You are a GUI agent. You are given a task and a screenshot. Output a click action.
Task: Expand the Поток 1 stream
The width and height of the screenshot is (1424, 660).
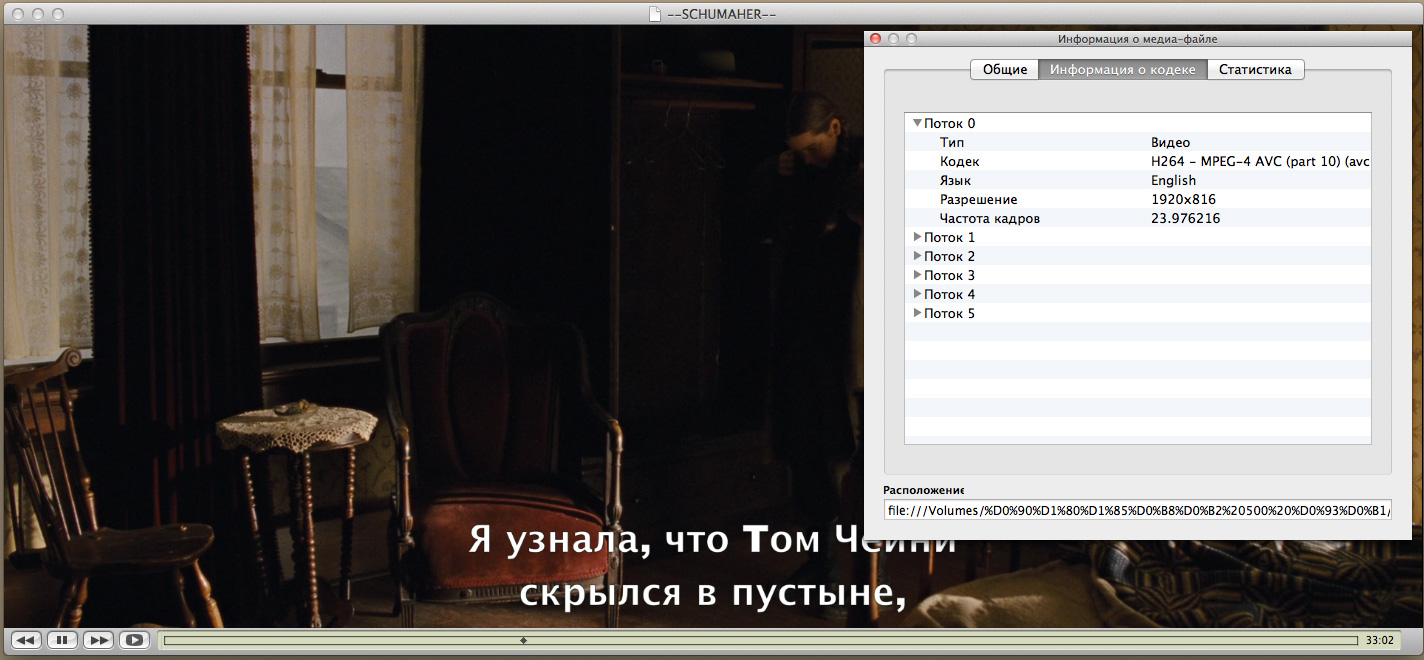click(x=917, y=237)
